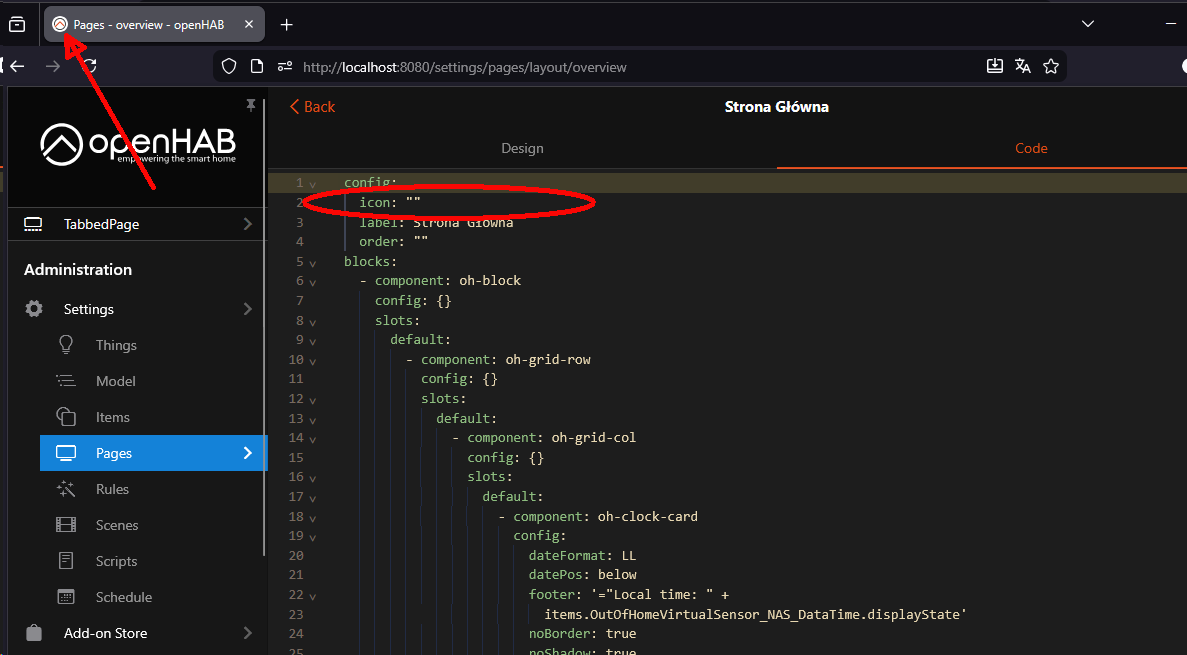The width and height of the screenshot is (1187, 655).
Task: Click the Schedule calendar icon
Action: tap(66, 597)
